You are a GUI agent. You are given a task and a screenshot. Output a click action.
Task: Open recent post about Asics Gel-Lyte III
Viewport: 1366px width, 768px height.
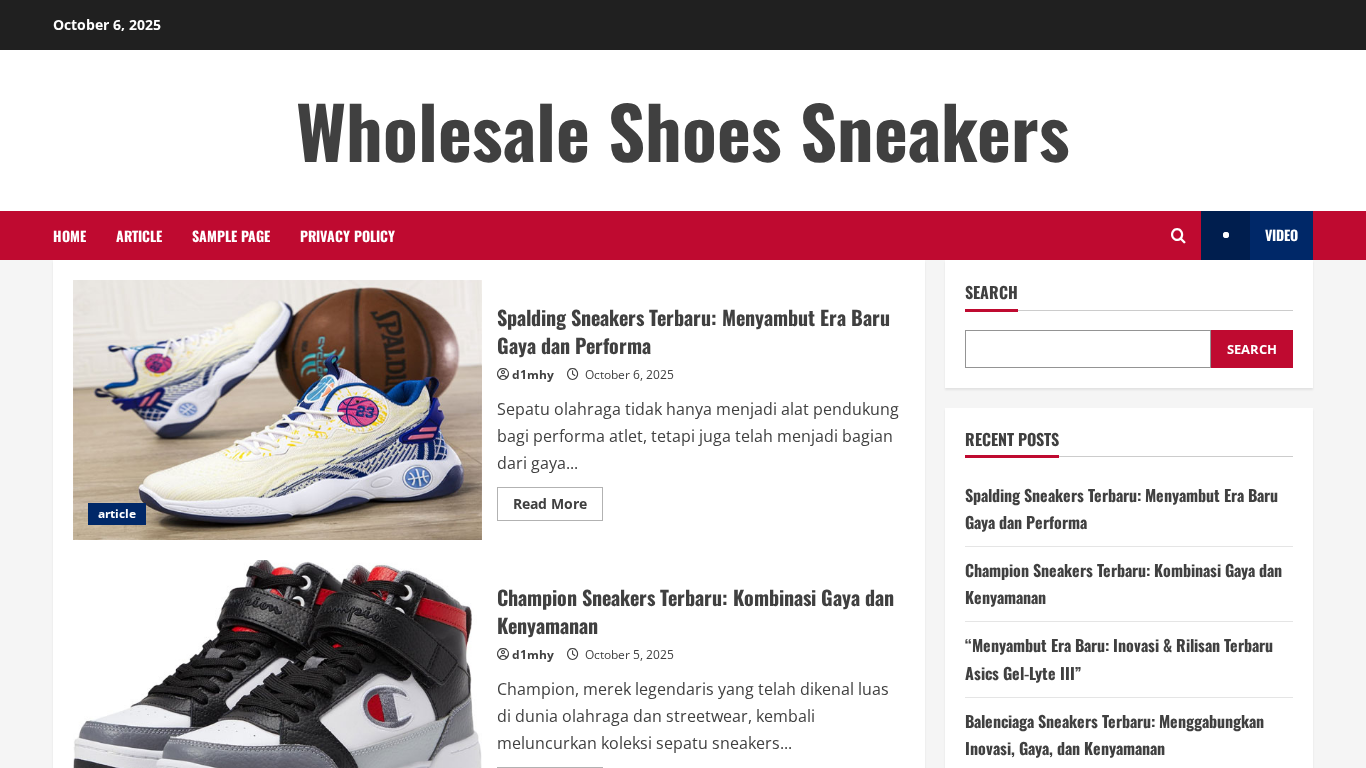(1119, 659)
